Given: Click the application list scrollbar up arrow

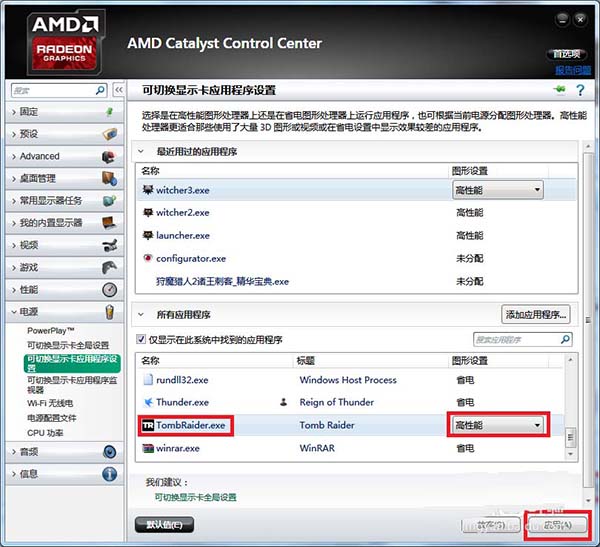Looking at the screenshot, I should coord(571,360).
